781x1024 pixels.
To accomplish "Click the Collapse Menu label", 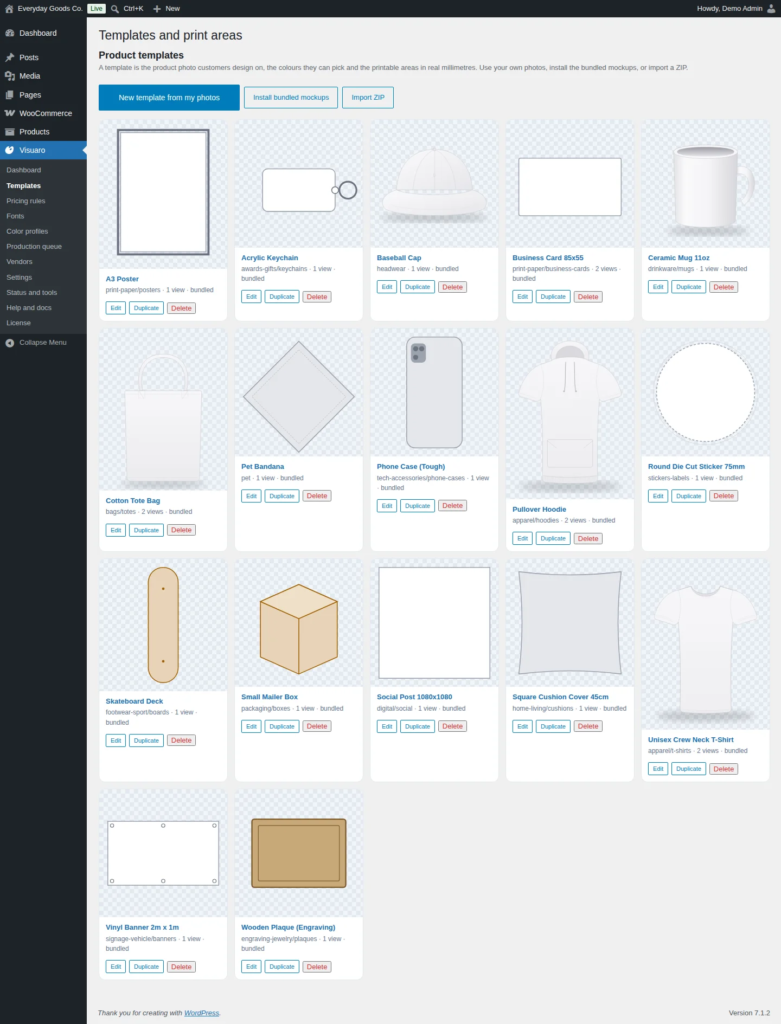I will [42, 342].
